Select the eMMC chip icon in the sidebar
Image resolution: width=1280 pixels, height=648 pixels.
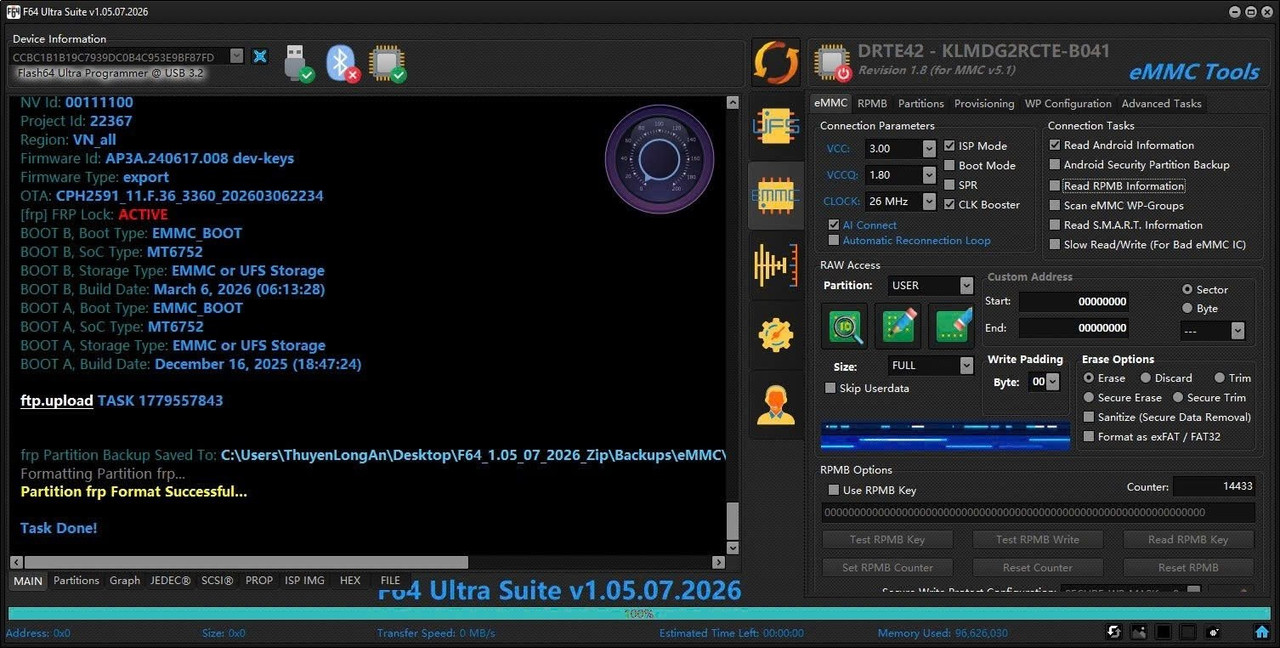tap(776, 196)
